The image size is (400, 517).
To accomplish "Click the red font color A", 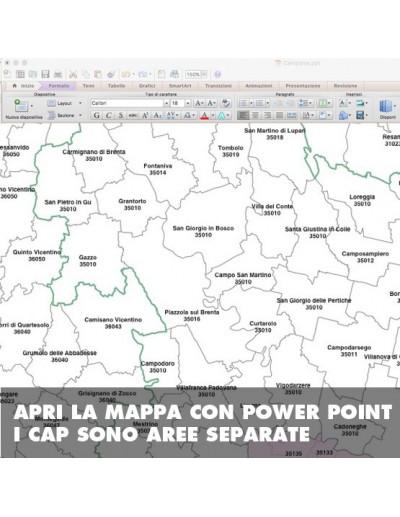I will (x=205, y=115).
